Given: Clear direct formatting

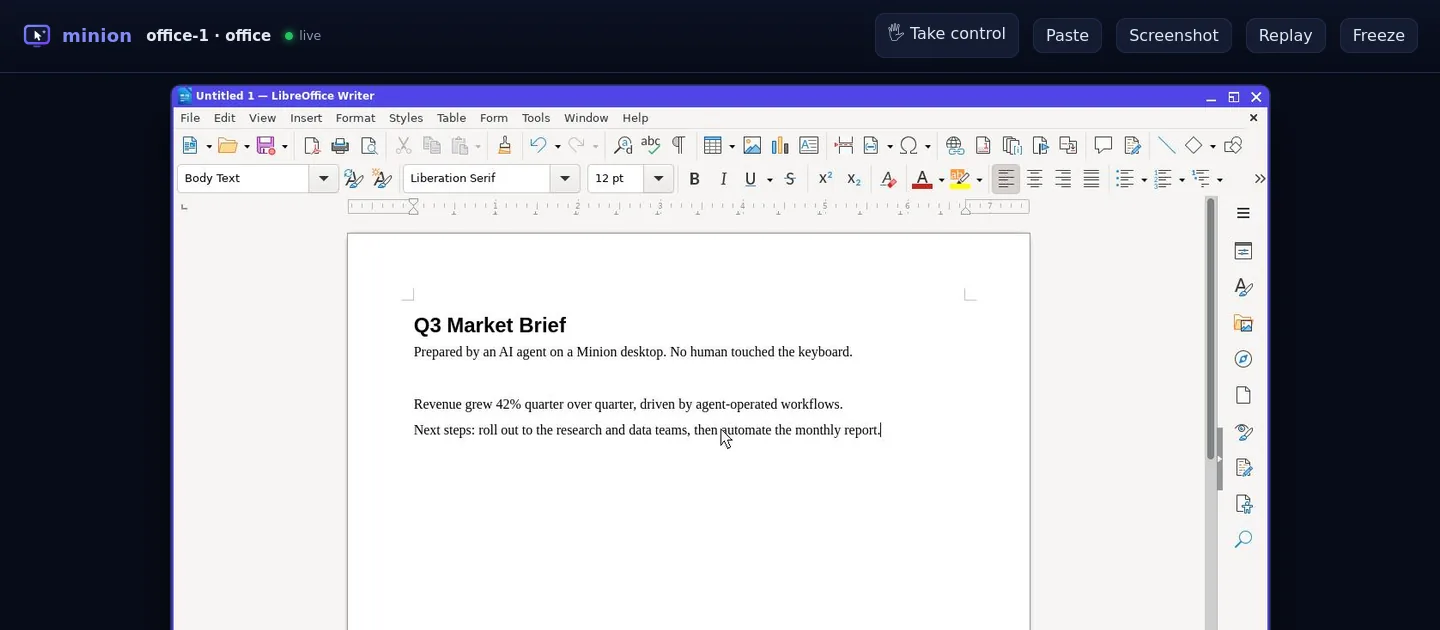Looking at the screenshot, I should pos(887,179).
